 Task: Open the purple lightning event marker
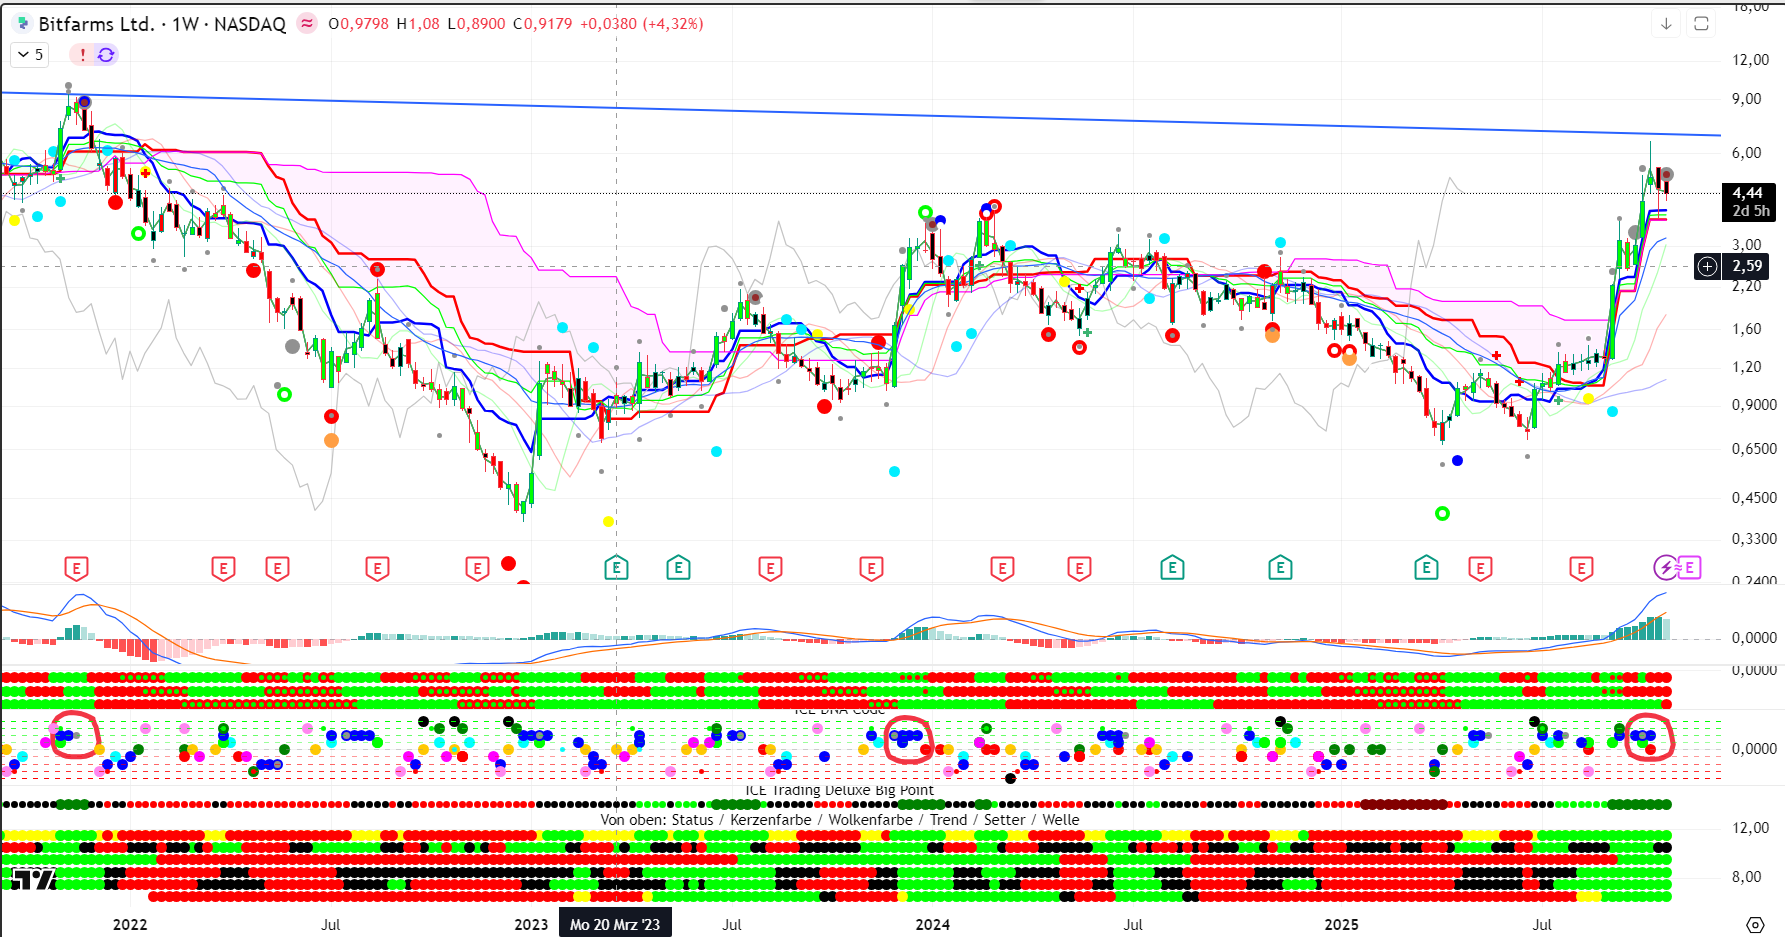(x=1665, y=568)
